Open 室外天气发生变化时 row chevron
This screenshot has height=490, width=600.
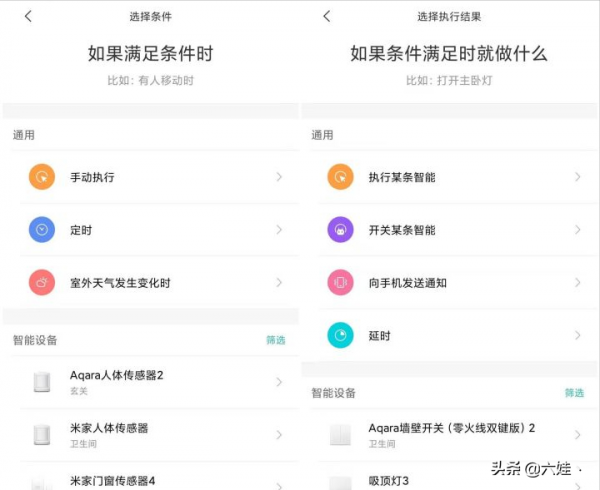(279, 282)
